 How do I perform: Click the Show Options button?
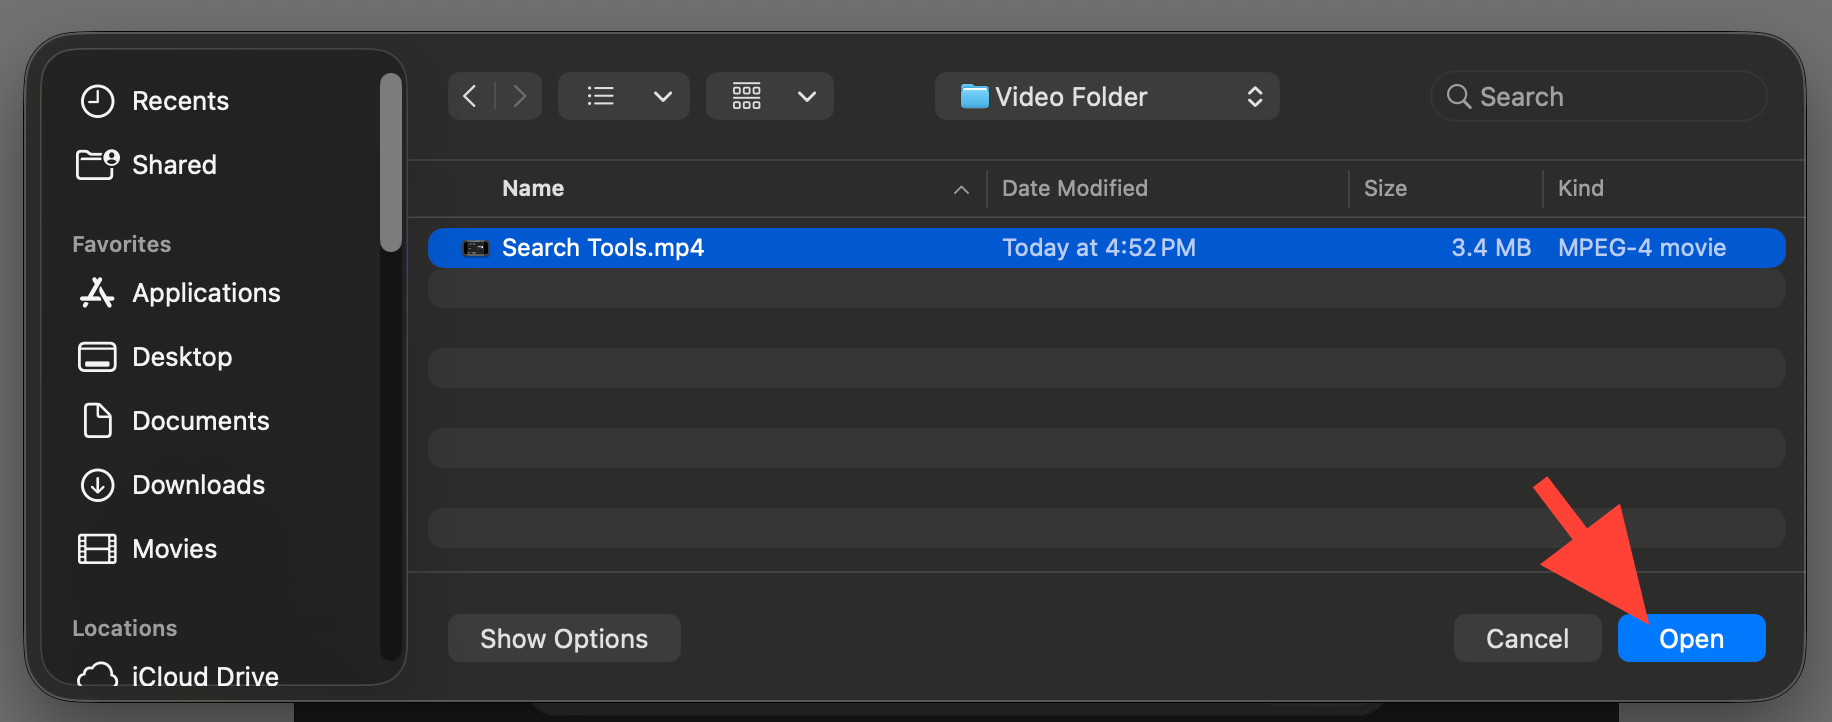pyautogui.click(x=564, y=638)
